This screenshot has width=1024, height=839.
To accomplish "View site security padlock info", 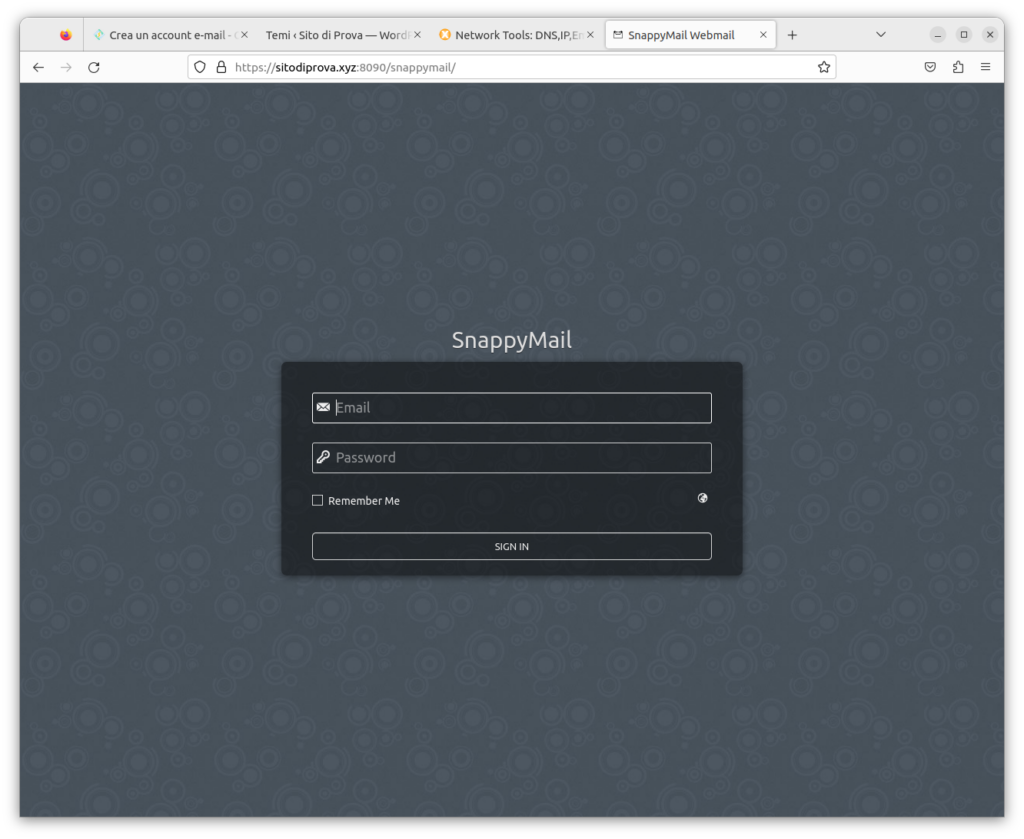I will click(221, 67).
